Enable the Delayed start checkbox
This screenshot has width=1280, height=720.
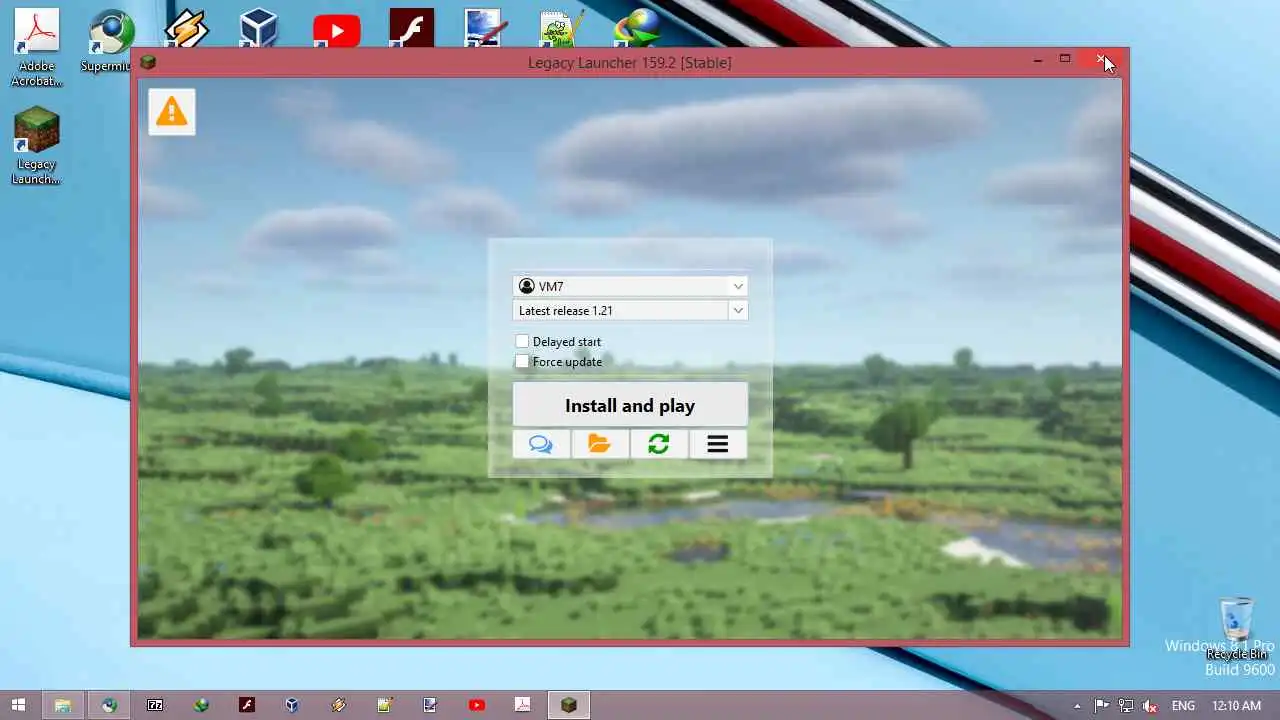522,342
